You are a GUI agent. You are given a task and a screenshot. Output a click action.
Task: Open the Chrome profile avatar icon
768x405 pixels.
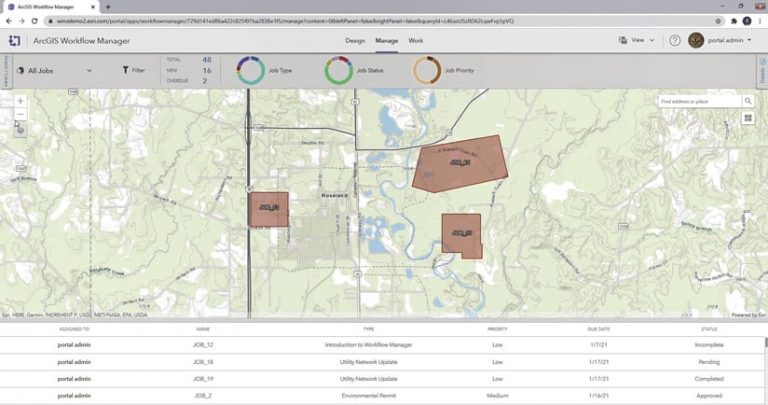(x=747, y=21)
